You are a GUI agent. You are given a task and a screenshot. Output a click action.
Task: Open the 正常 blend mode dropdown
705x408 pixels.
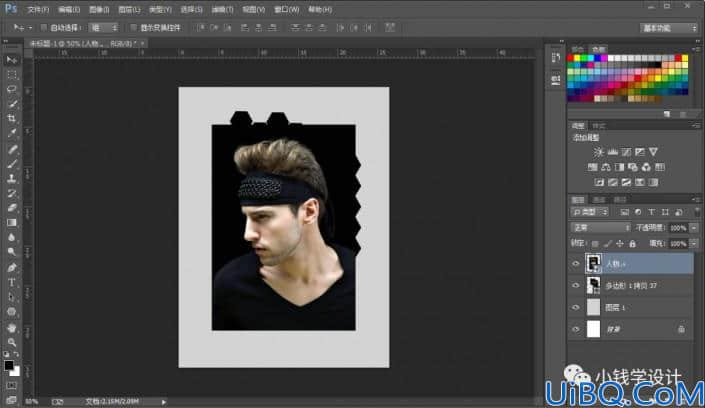point(601,228)
